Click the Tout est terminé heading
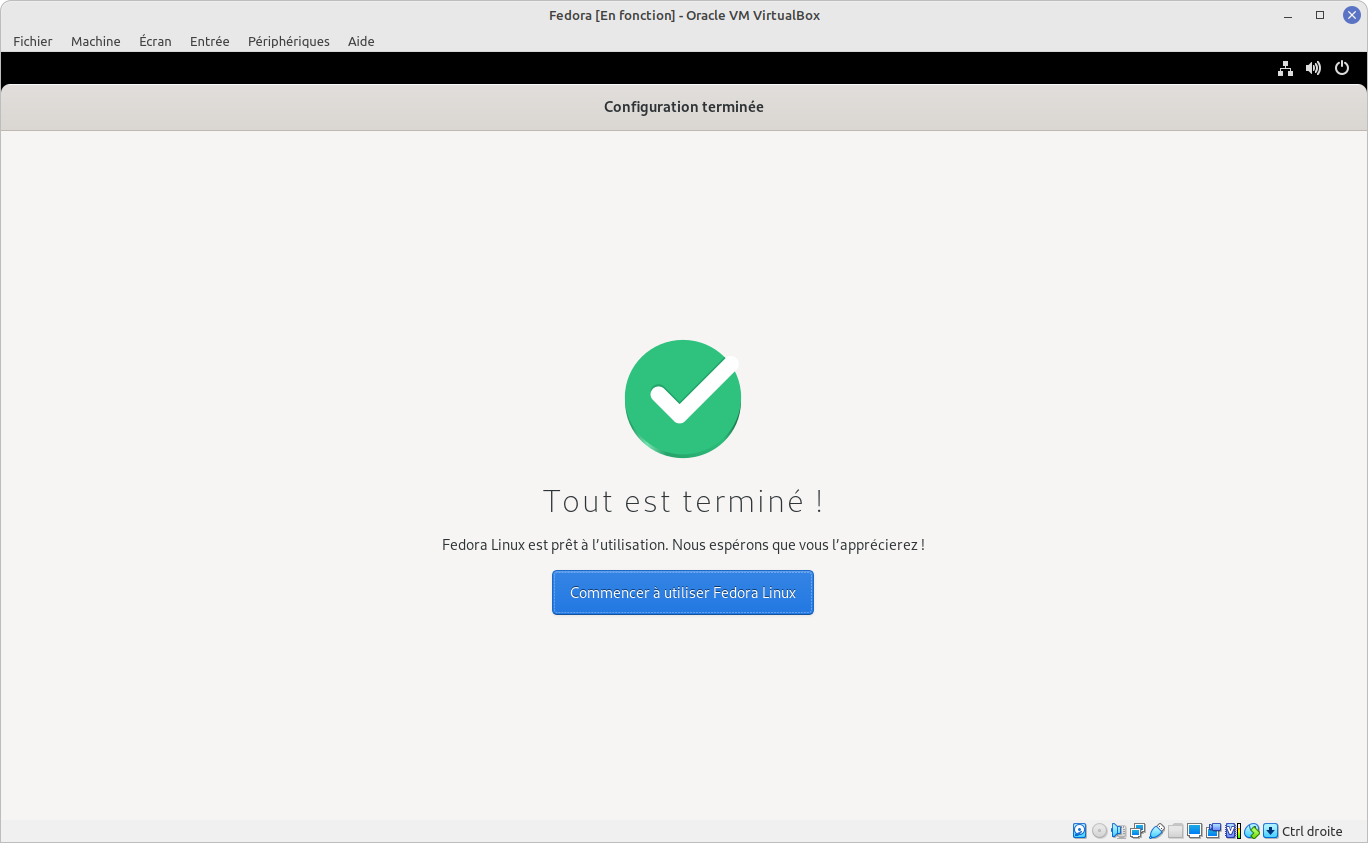Image resolution: width=1368 pixels, height=843 pixels. [683, 501]
